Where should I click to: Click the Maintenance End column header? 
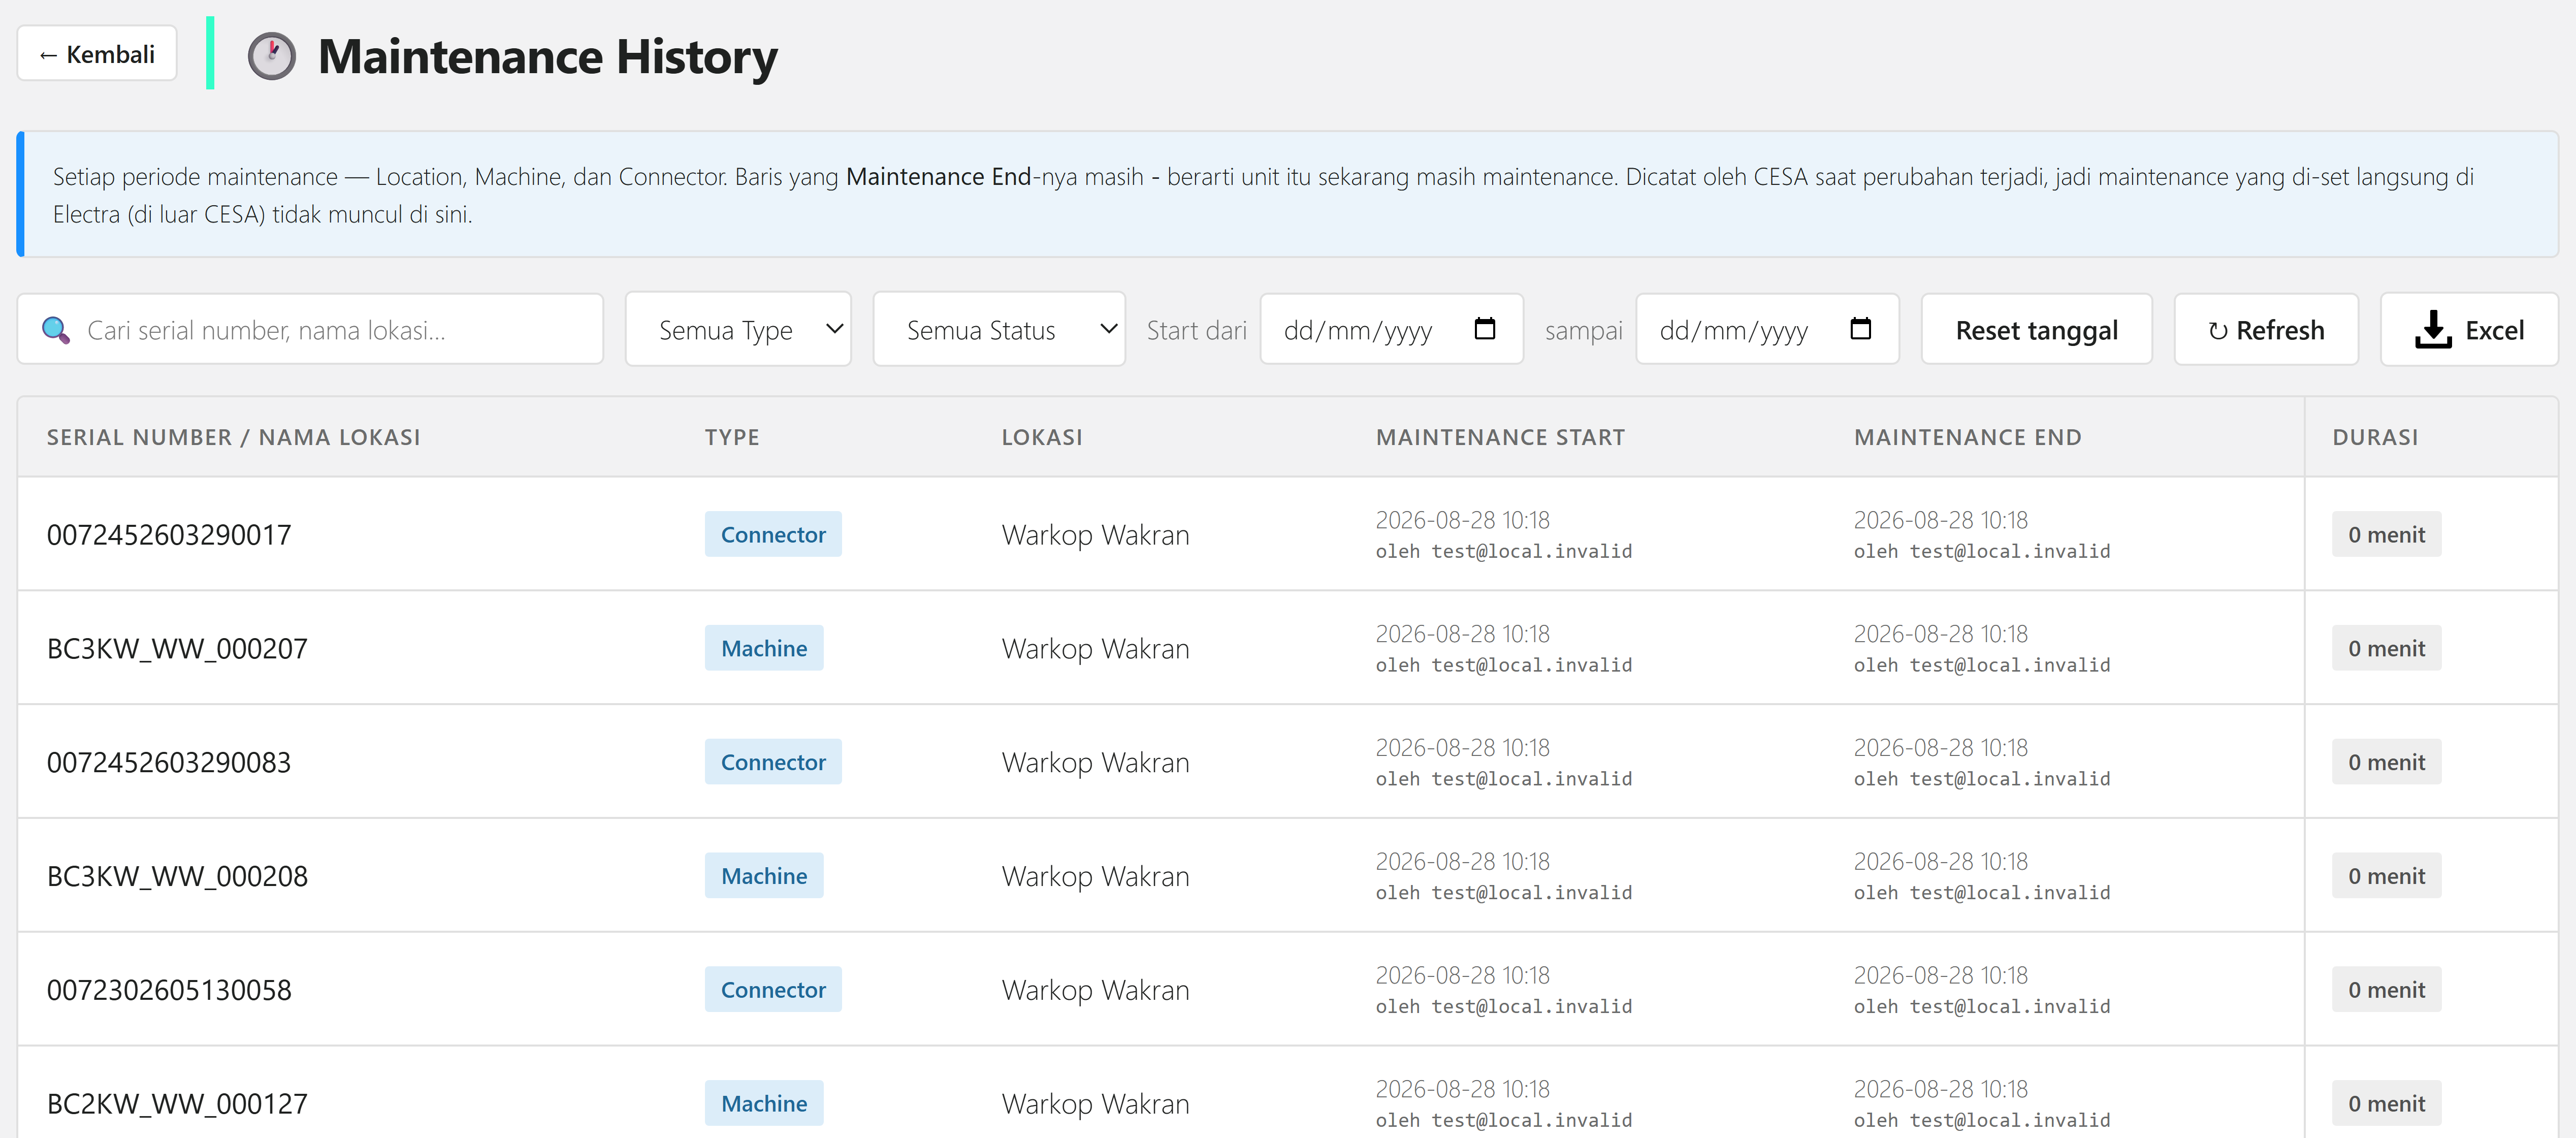click(x=1967, y=437)
